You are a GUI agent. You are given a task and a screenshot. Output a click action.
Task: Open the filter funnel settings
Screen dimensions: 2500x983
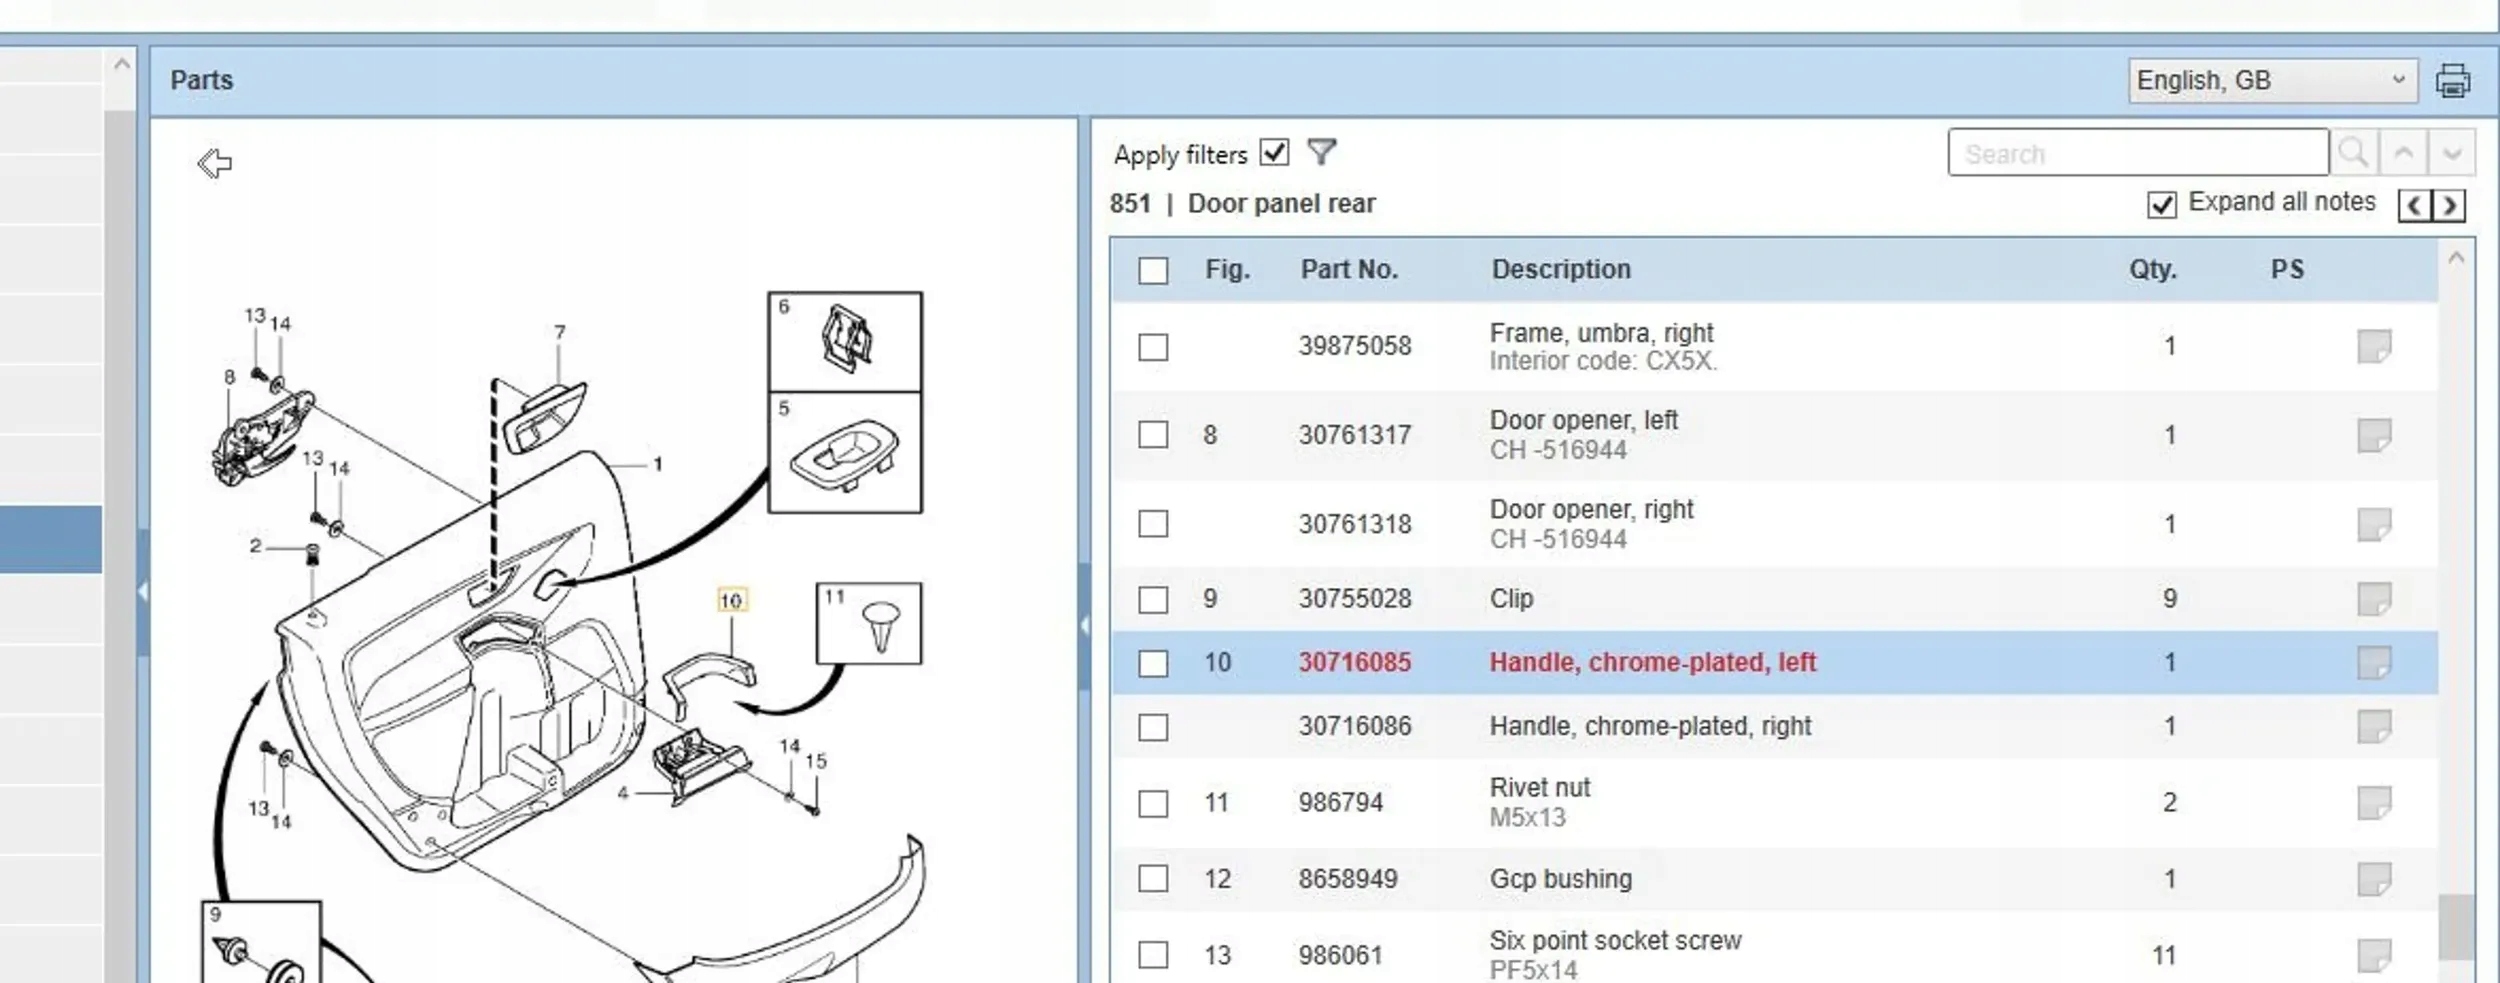[1322, 152]
